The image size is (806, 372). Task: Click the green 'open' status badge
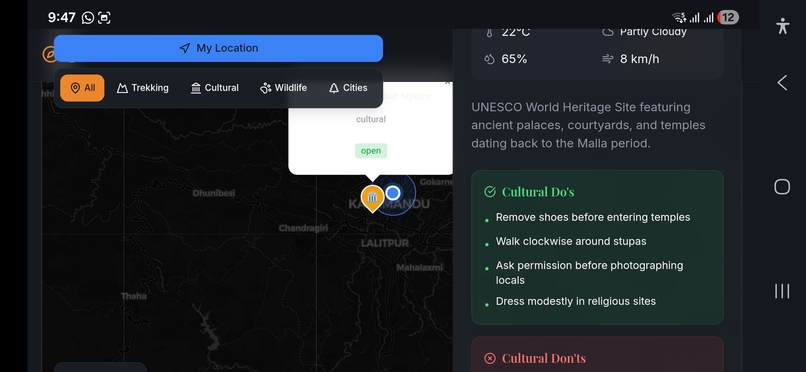tap(371, 151)
